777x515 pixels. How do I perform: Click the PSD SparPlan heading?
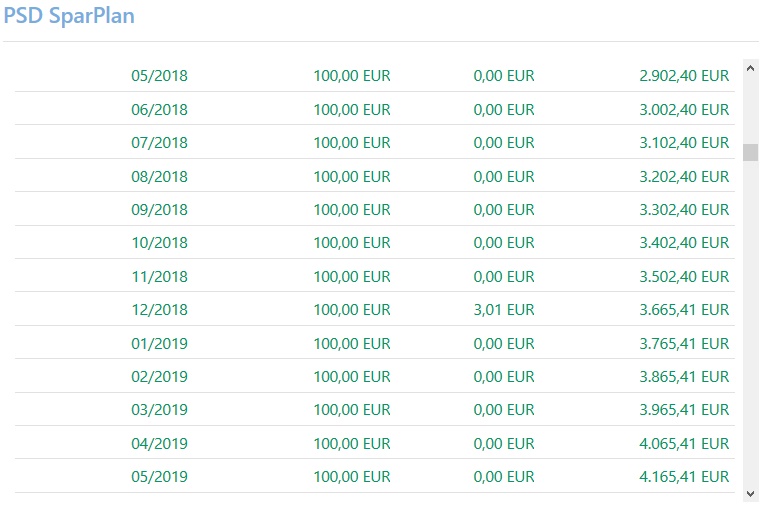click(69, 16)
